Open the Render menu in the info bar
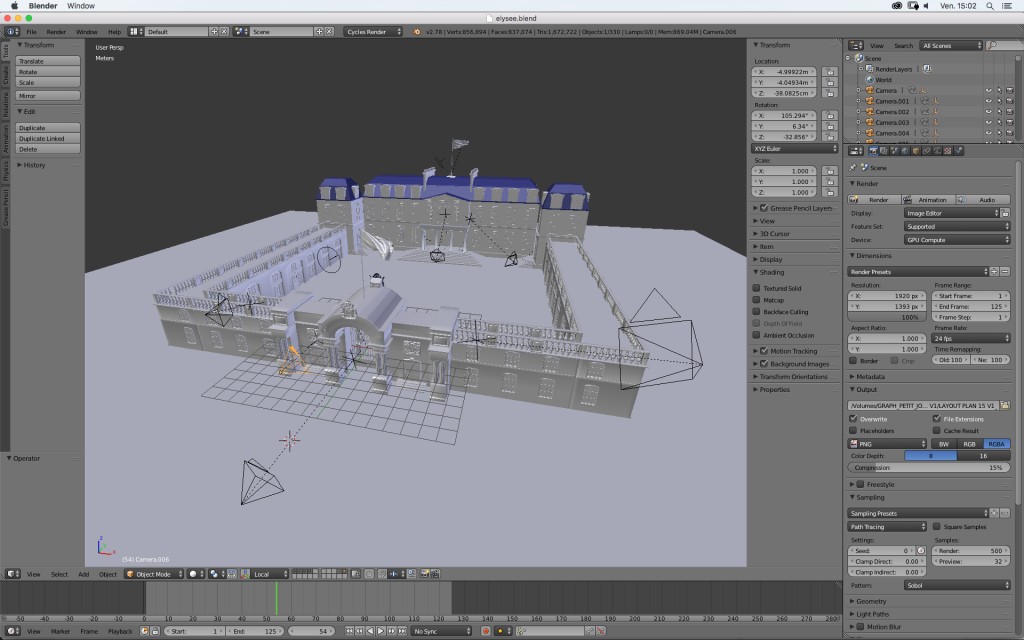 tap(55, 31)
